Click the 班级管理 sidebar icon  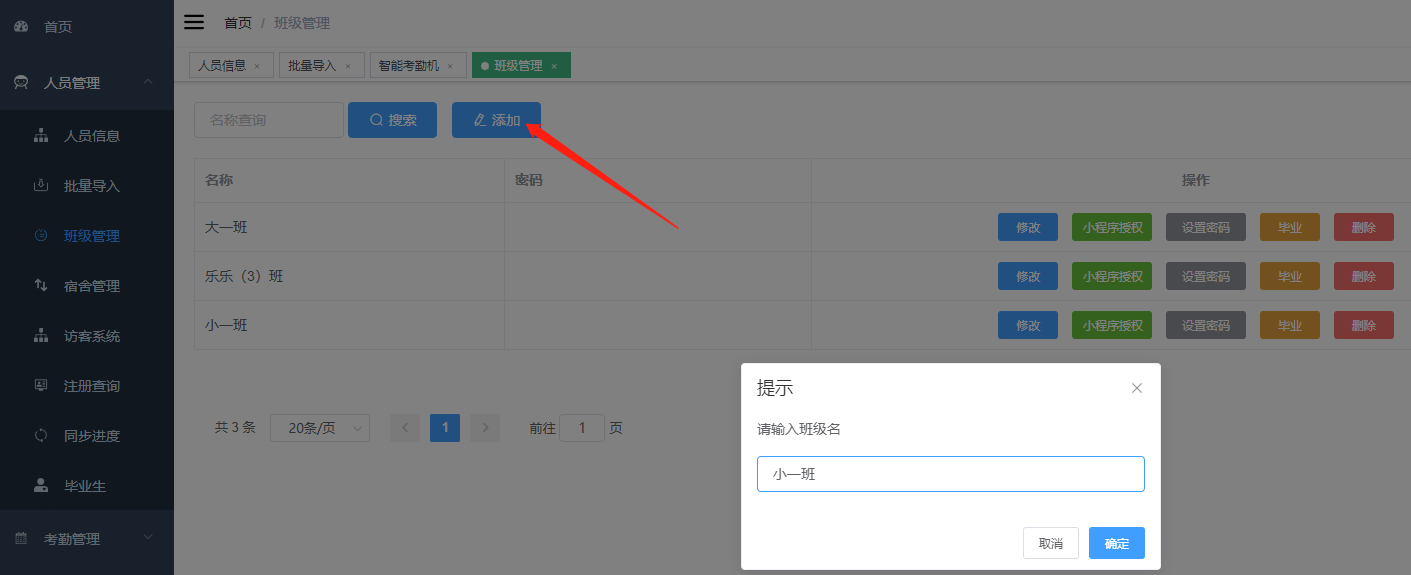pos(41,236)
